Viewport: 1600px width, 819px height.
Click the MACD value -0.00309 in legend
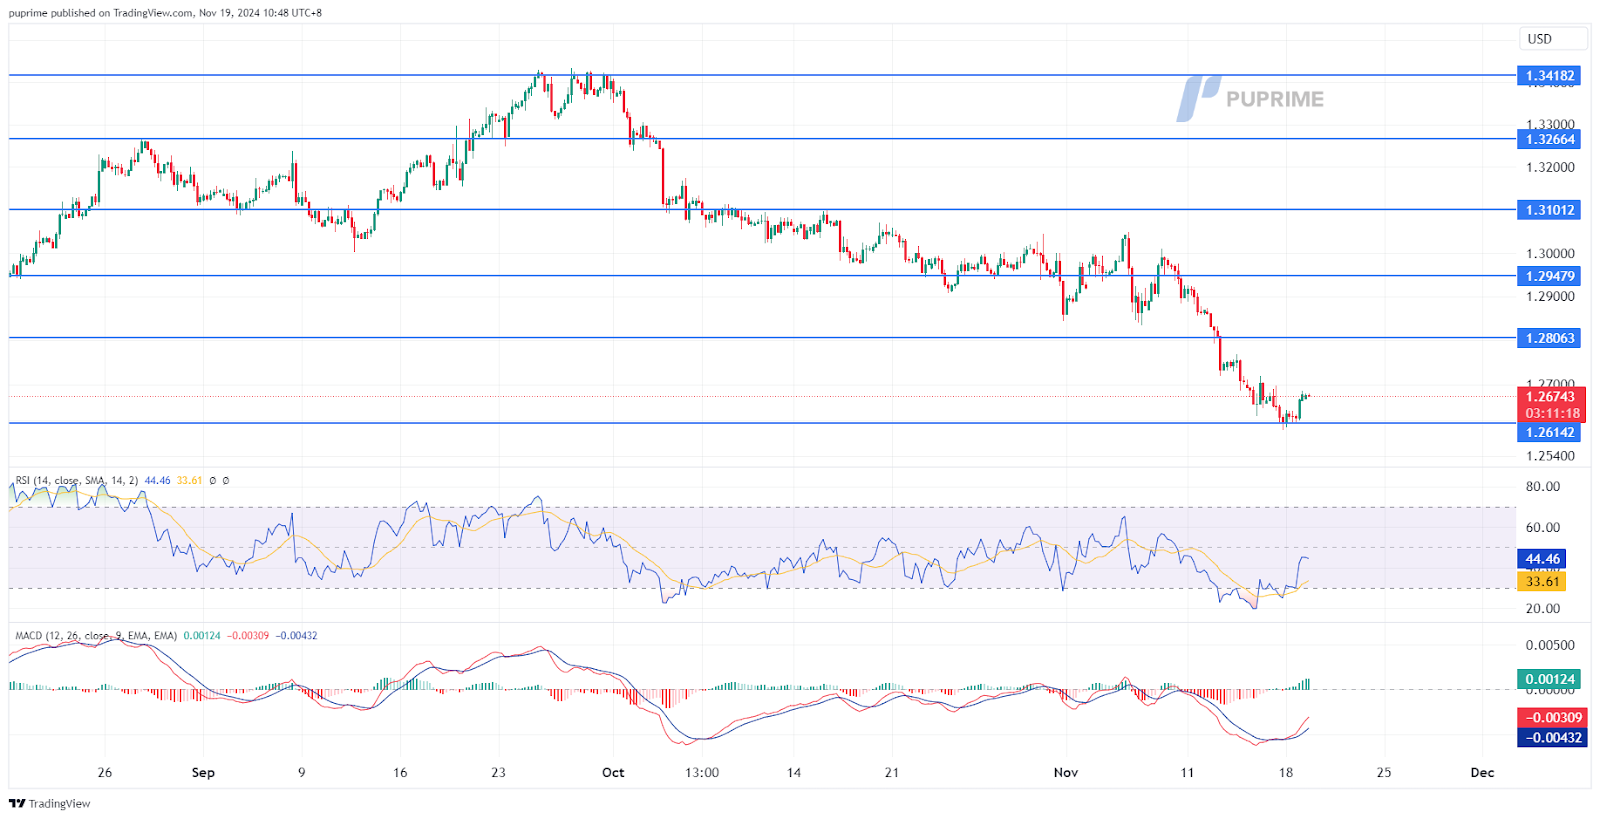tap(248, 636)
